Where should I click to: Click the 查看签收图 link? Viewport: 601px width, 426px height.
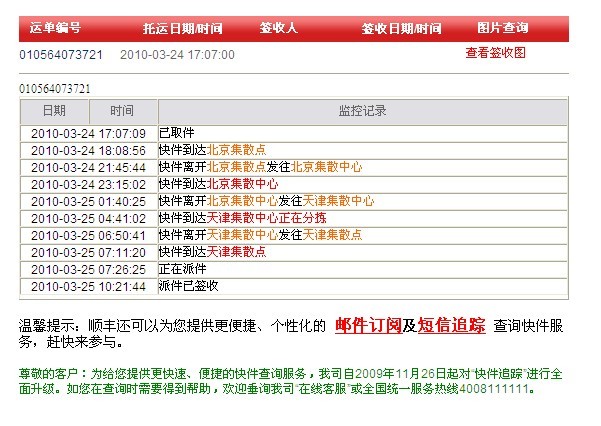(x=495, y=53)
